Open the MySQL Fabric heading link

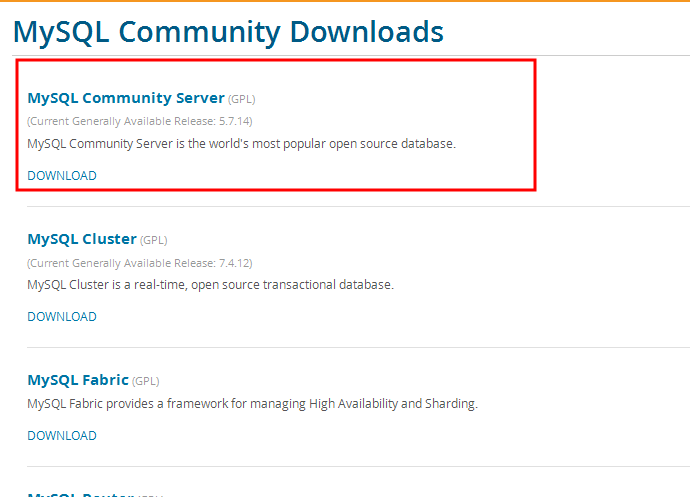tap(78, 380)
